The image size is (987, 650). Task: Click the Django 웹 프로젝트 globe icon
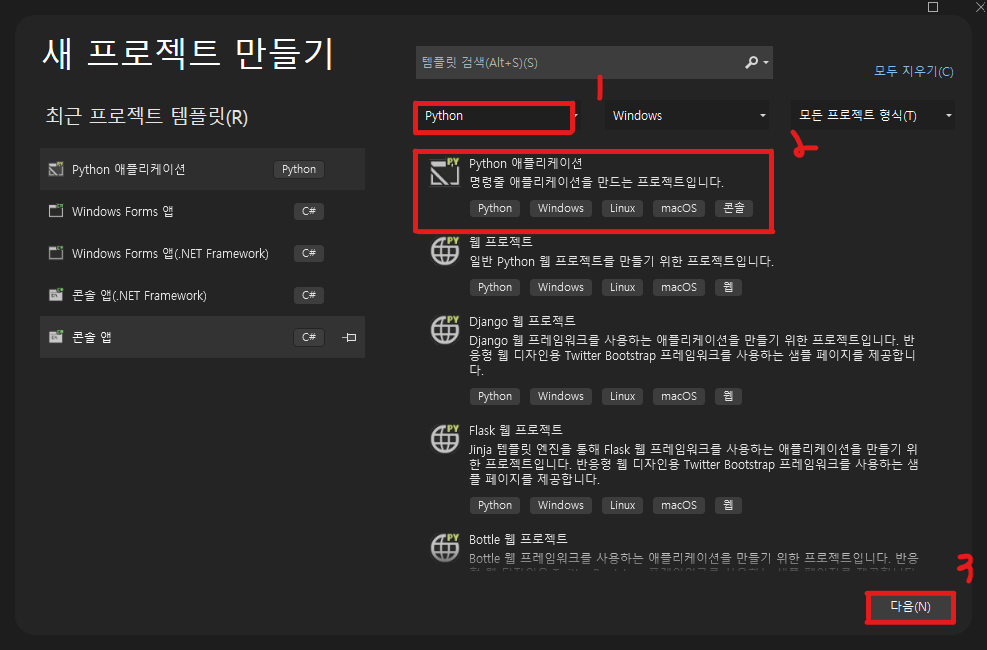(444, 330)
